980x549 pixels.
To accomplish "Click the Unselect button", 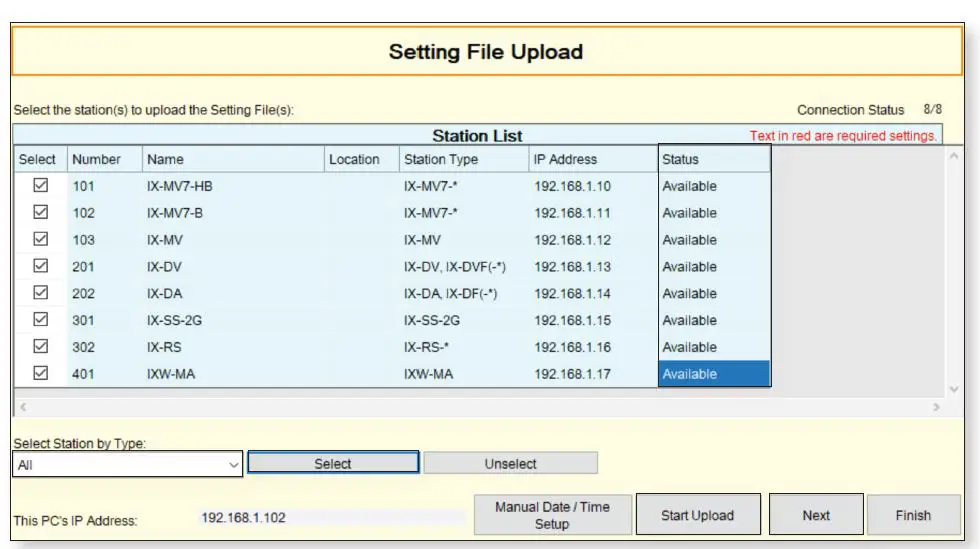I will pyautogui.click(x=511, y=463).
